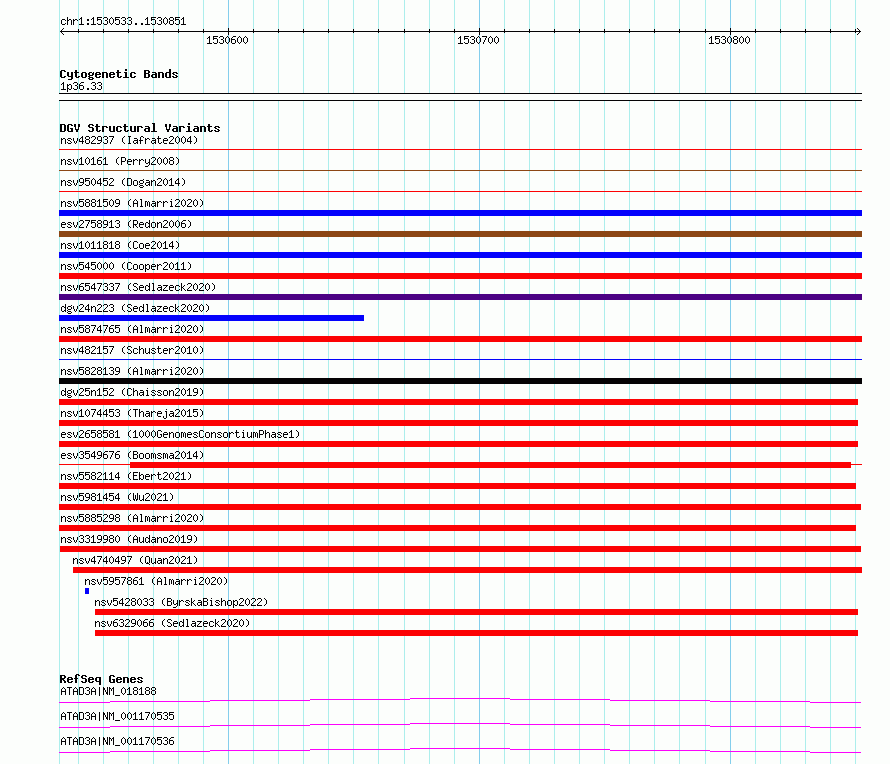
Task: Click the left arrow of the coordinate ruler
Action: coord(62,32)
